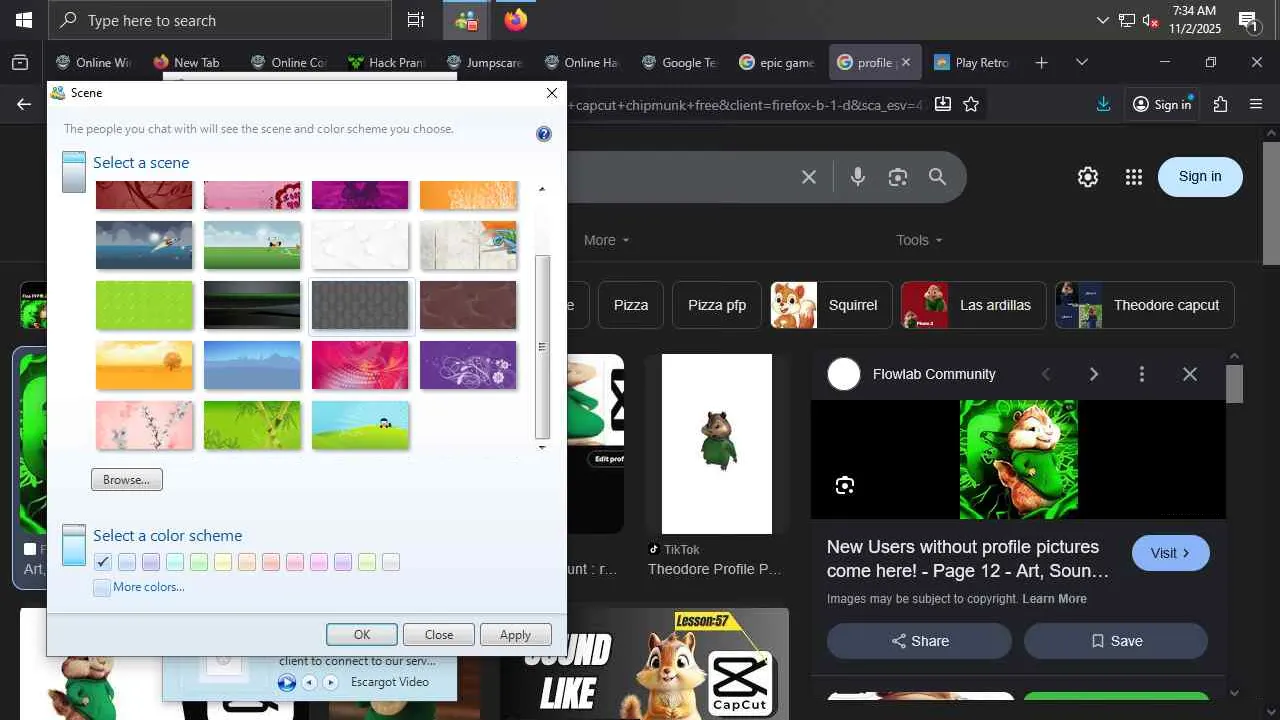Close the active profile tab
The image size is (1280, 720).
(x=906, y=62)
